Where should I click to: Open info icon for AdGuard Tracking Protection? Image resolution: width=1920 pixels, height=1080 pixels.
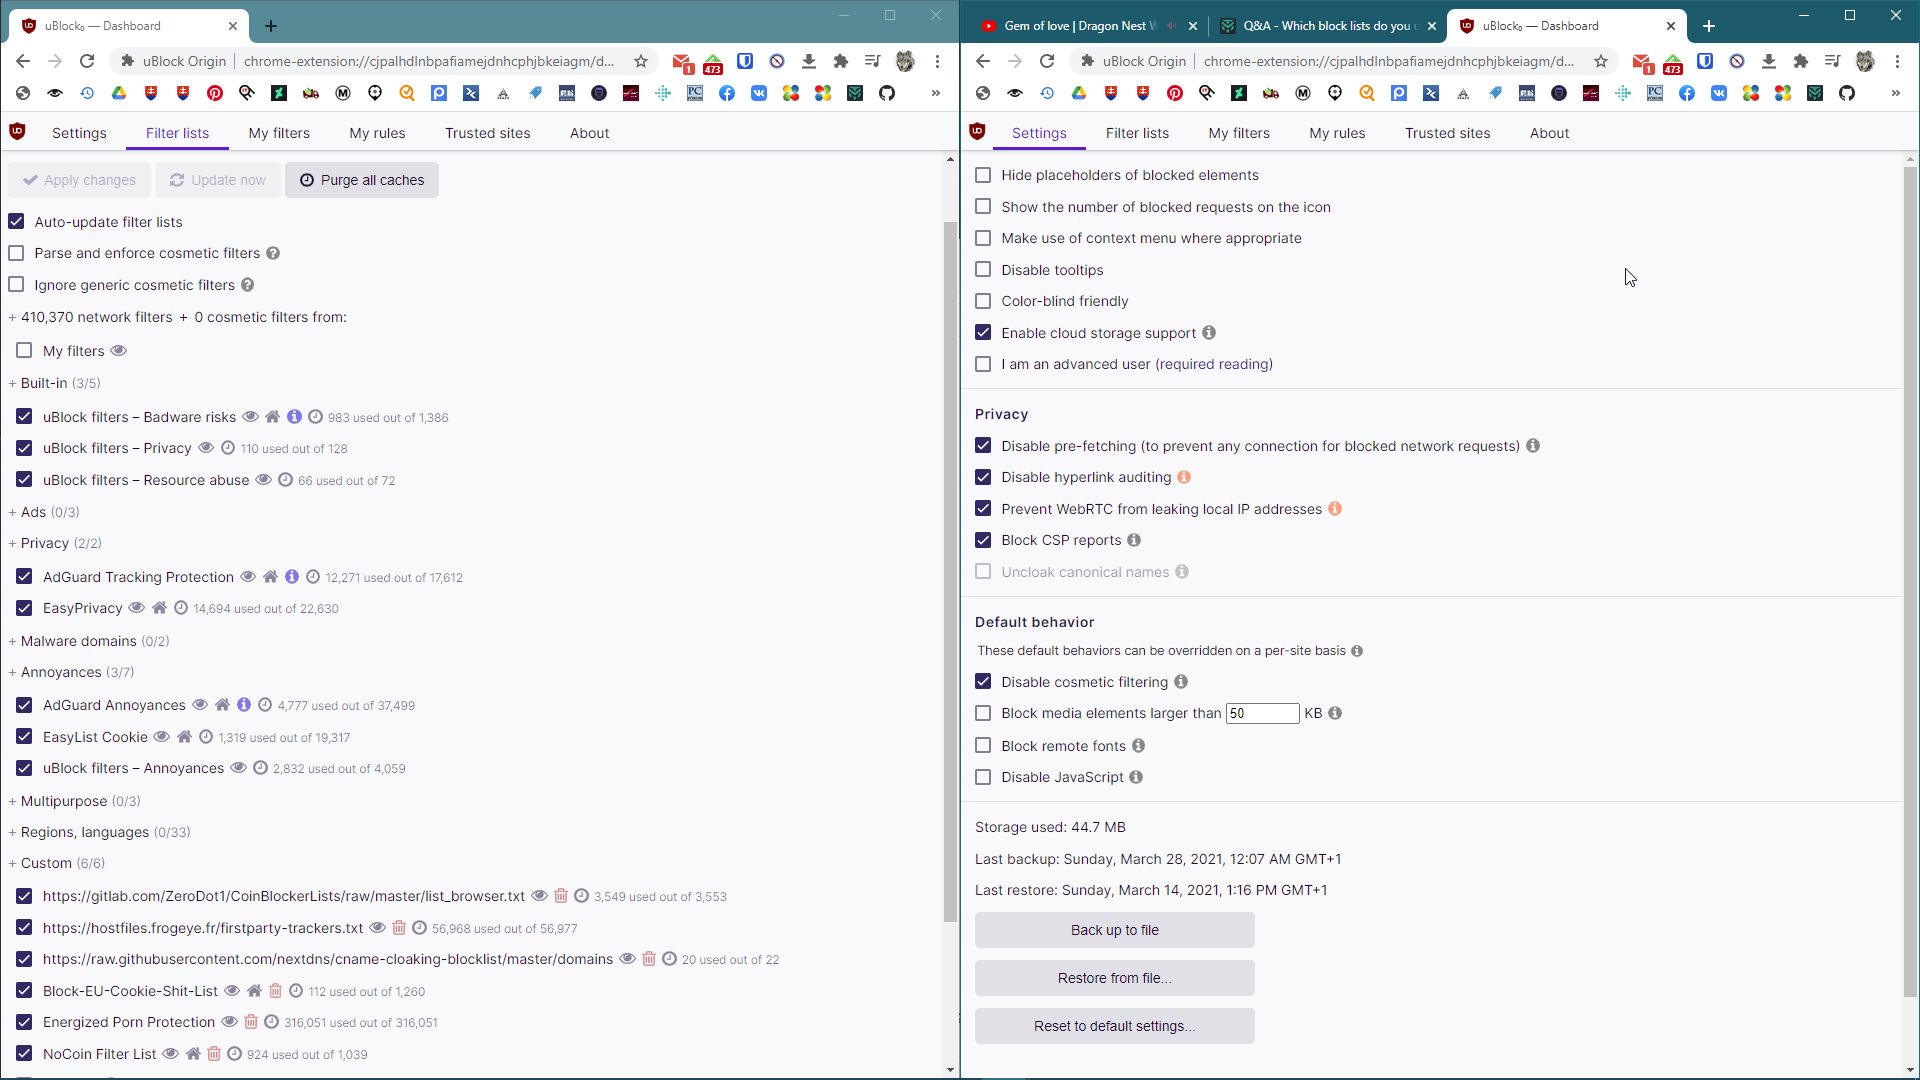point(292,577)
